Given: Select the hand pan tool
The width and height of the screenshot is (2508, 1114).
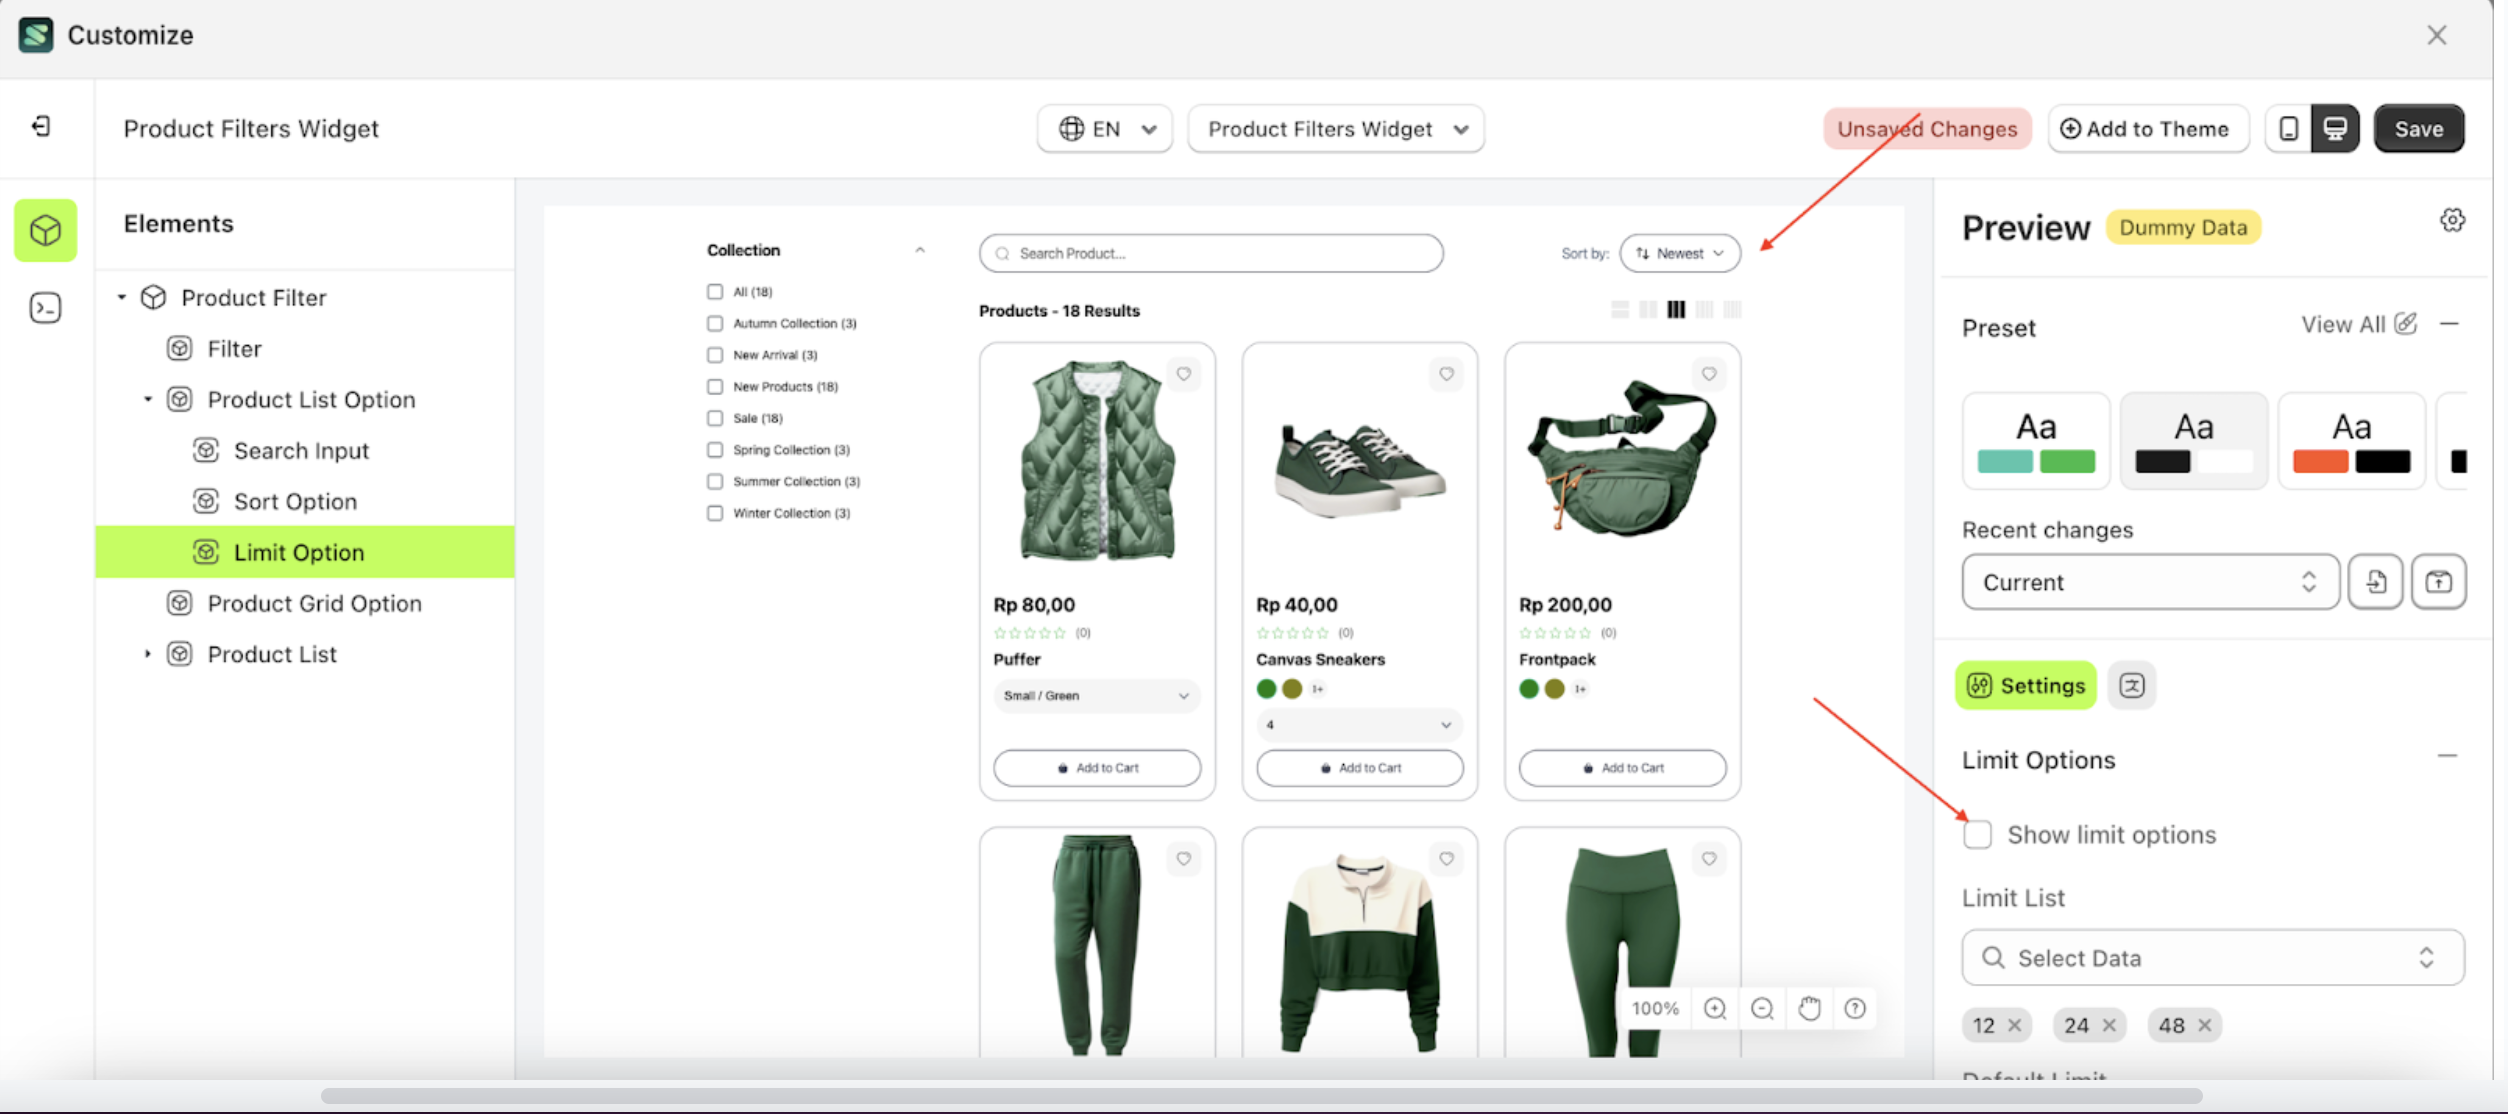Looking at the screenshot, I should (x=1809, y=1008).
